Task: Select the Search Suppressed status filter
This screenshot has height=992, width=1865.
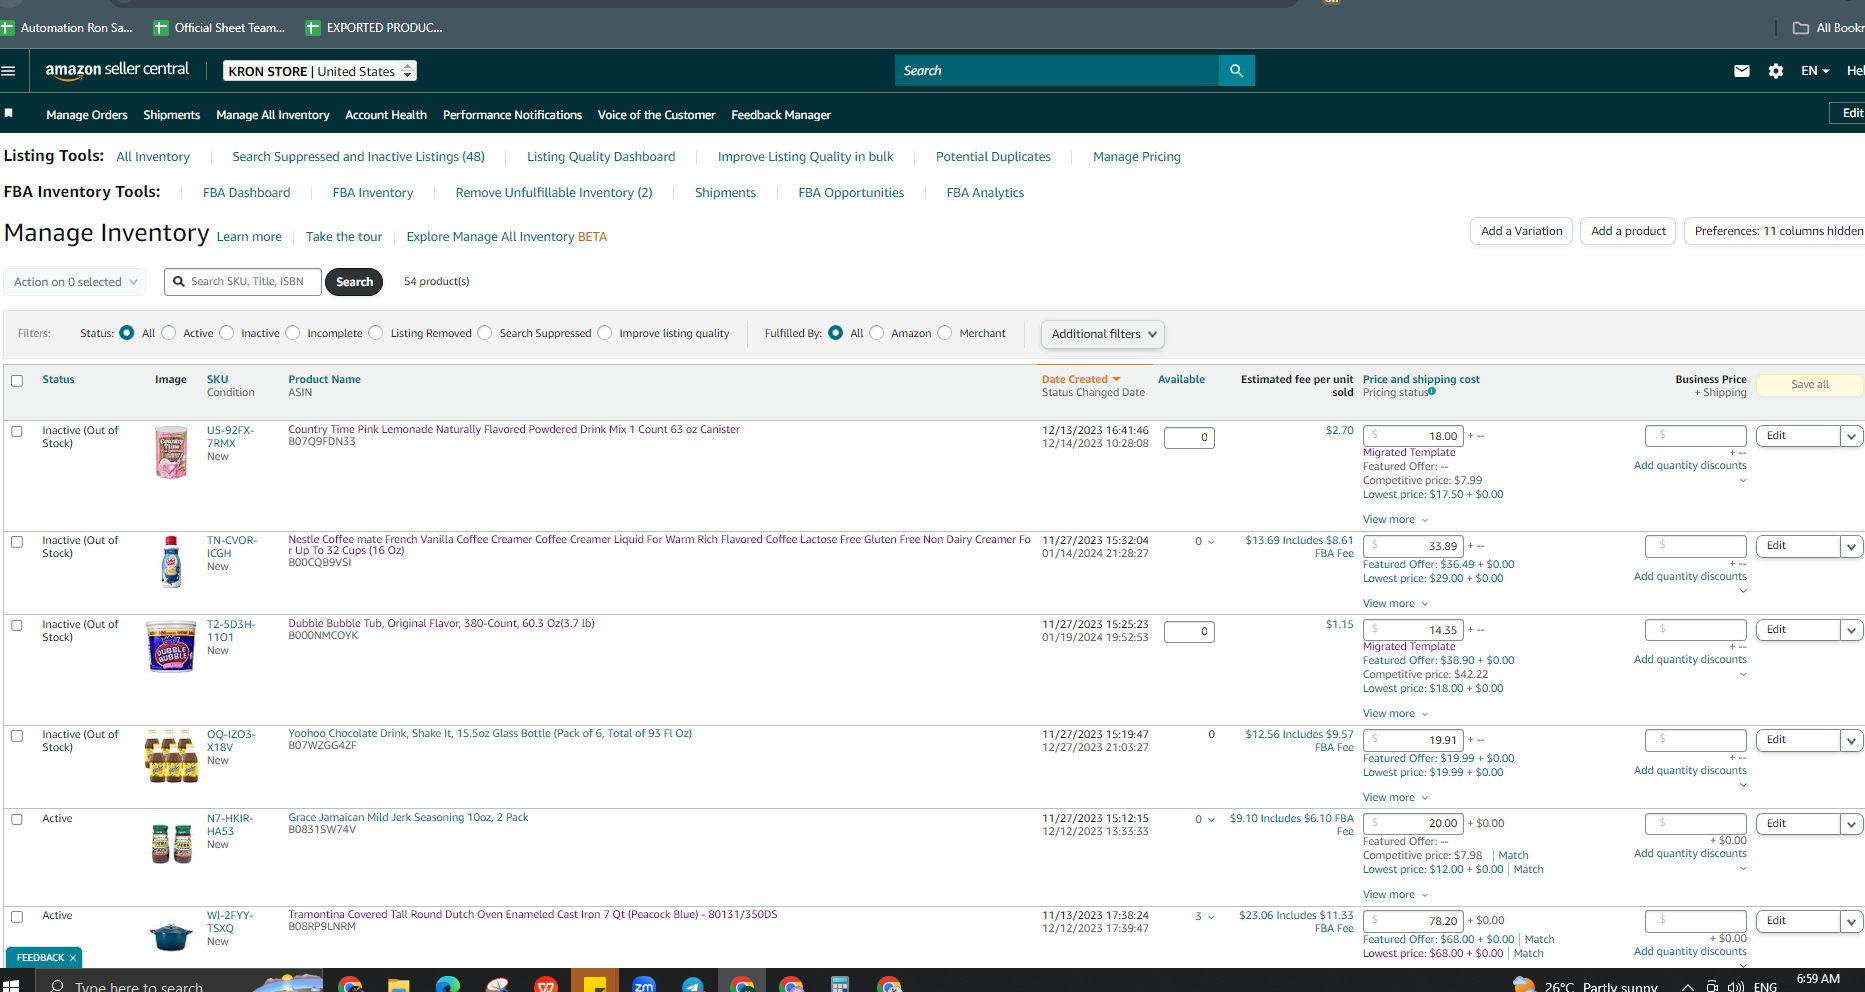Action: coord(485,333)
